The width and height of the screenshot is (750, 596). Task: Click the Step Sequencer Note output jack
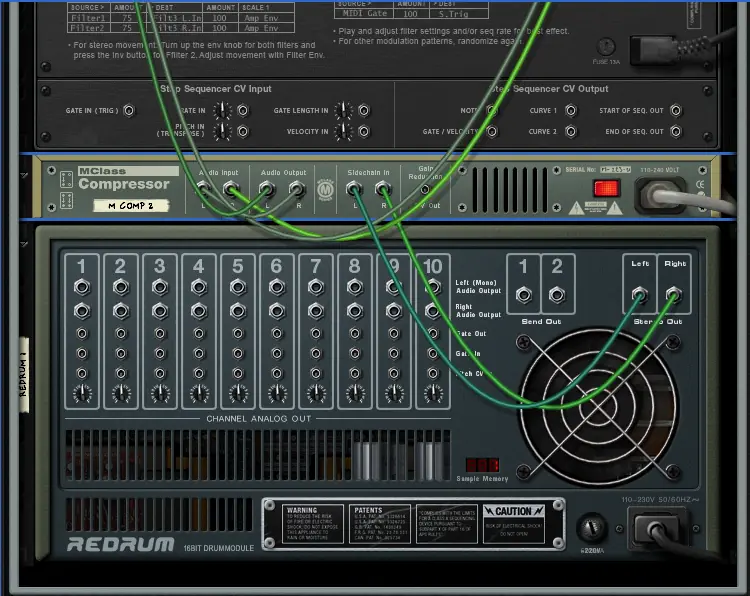492,110
